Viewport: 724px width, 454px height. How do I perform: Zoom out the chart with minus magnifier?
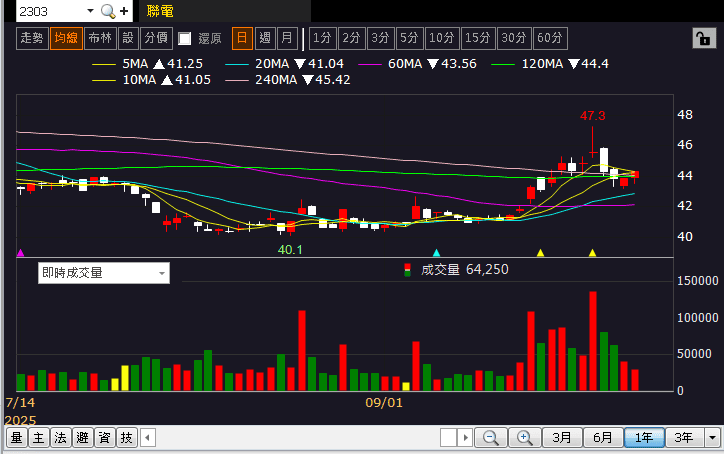[491, 438]
